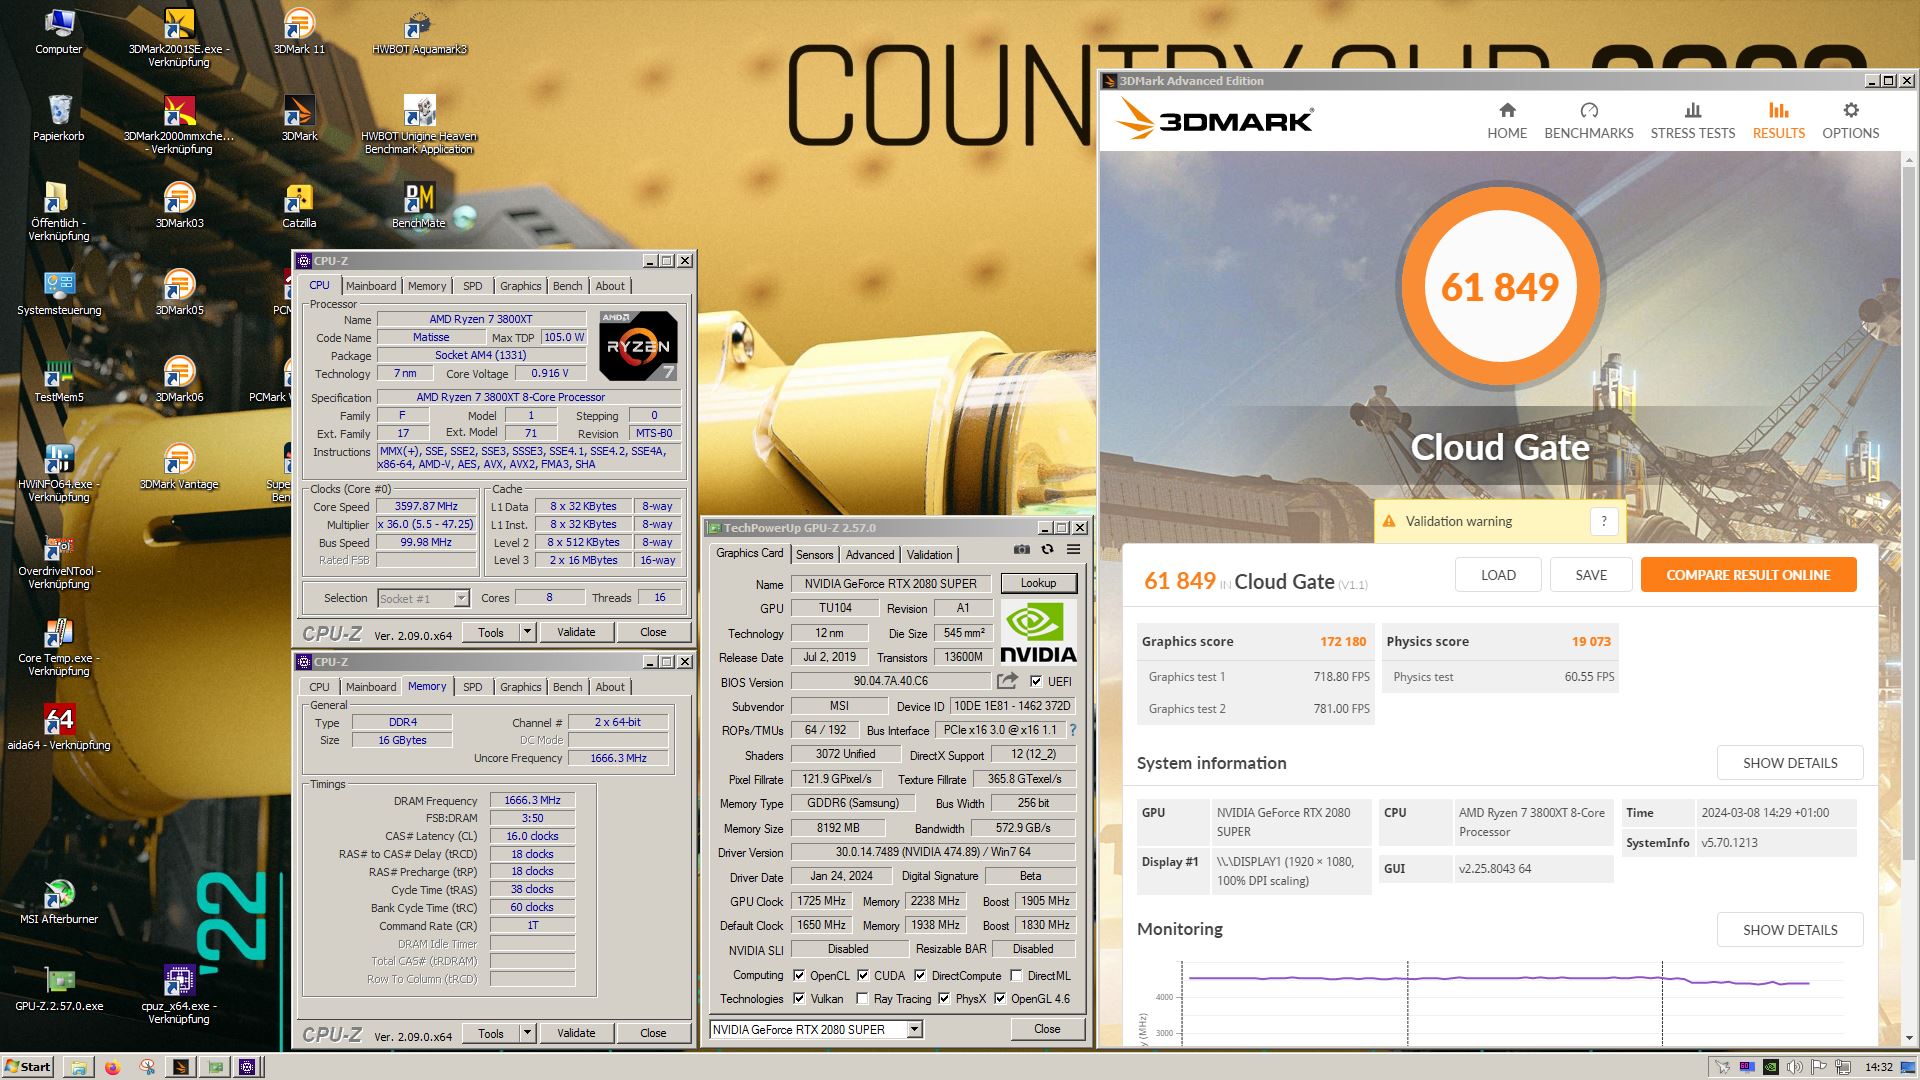Open Core Temp.exe shortcut
Screen dimensions: 1920x1080
click(x=59, y=646)
